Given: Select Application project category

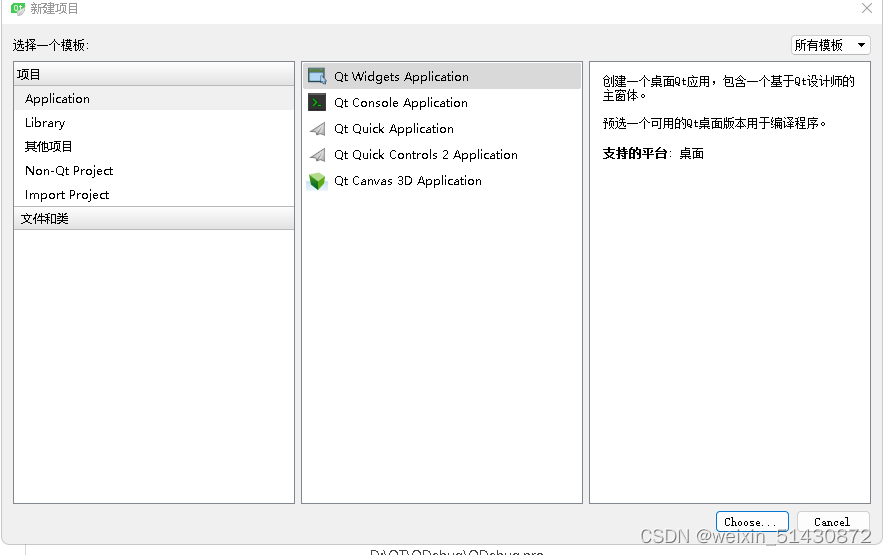Looking at the screenshot, I should coord(154,98).
